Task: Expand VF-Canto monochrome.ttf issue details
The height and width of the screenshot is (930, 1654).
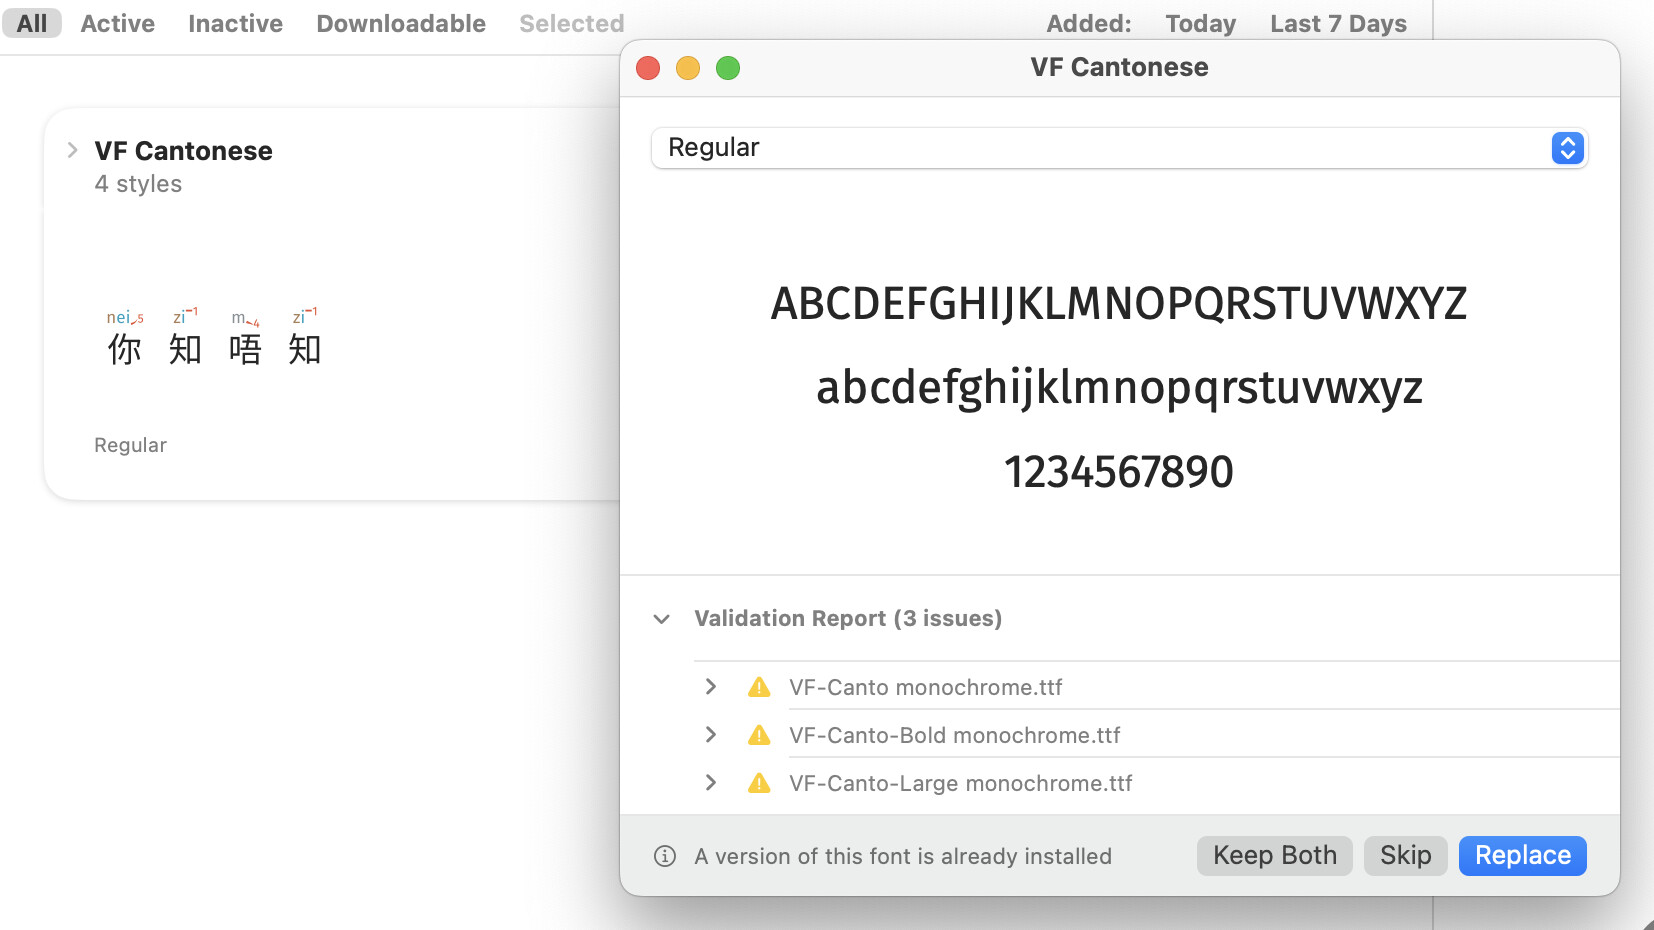Action: pos(711,687)
